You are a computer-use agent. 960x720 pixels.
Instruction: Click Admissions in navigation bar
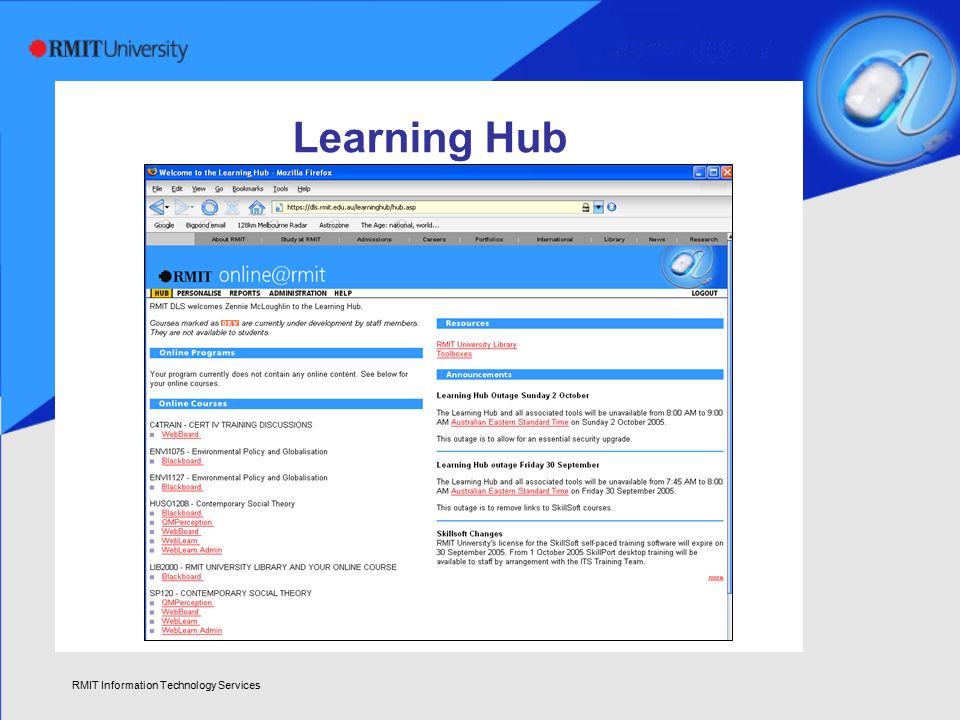(x=374, y=239)
